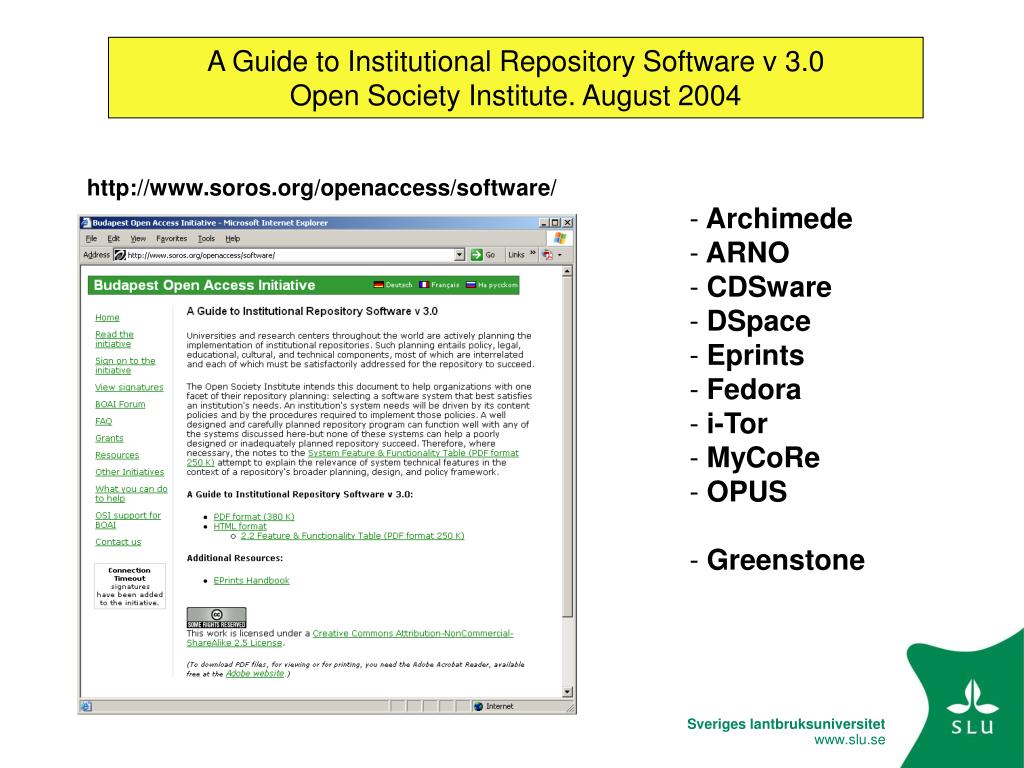The width and height of the screenshot is (1024, 768).
Task: Click the Windows flag logo icon
Action: [560, 239]
